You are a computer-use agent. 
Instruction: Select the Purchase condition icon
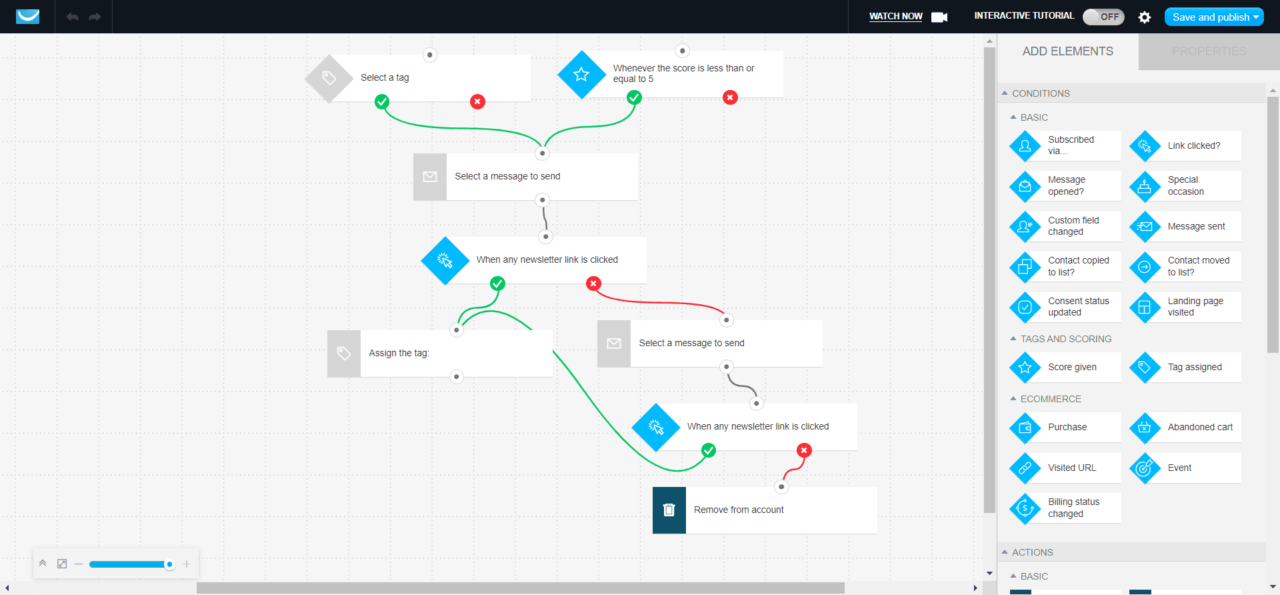(x=1025, y=427)
